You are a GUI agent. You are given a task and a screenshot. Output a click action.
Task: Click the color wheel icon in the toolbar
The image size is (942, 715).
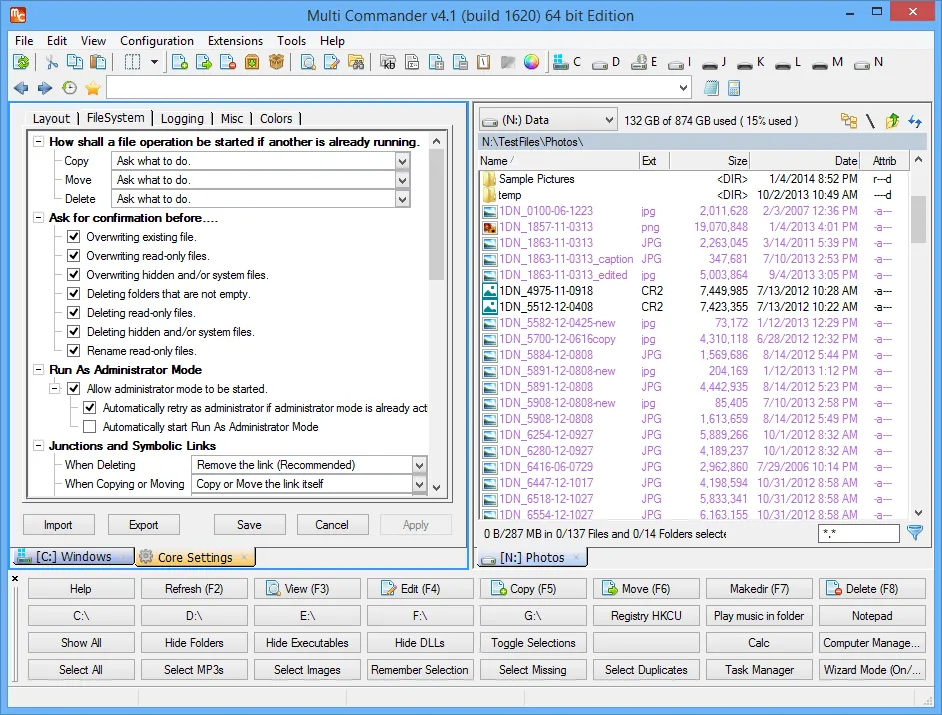(x=531, y=62)
